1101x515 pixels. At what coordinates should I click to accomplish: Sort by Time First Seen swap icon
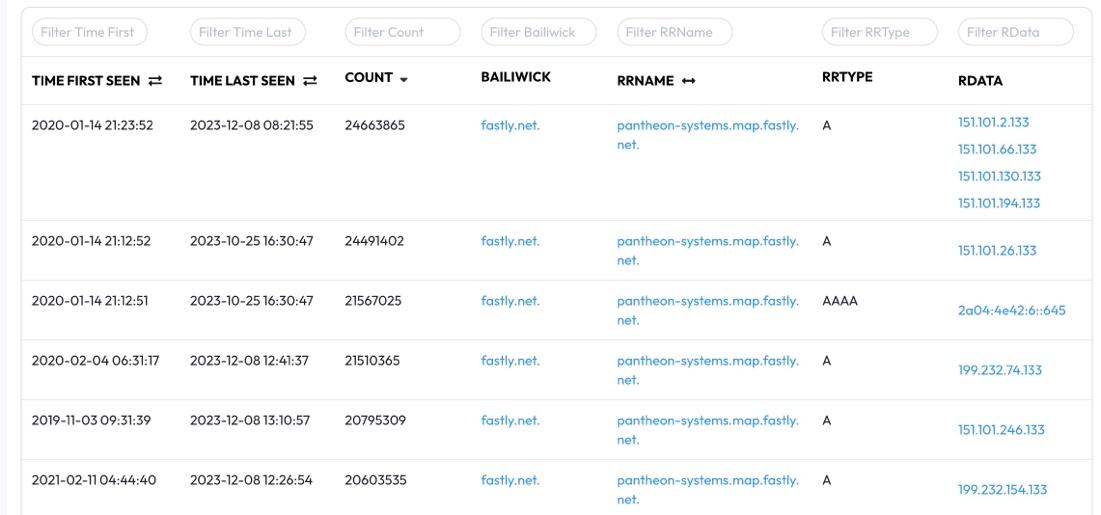[155, 81]
